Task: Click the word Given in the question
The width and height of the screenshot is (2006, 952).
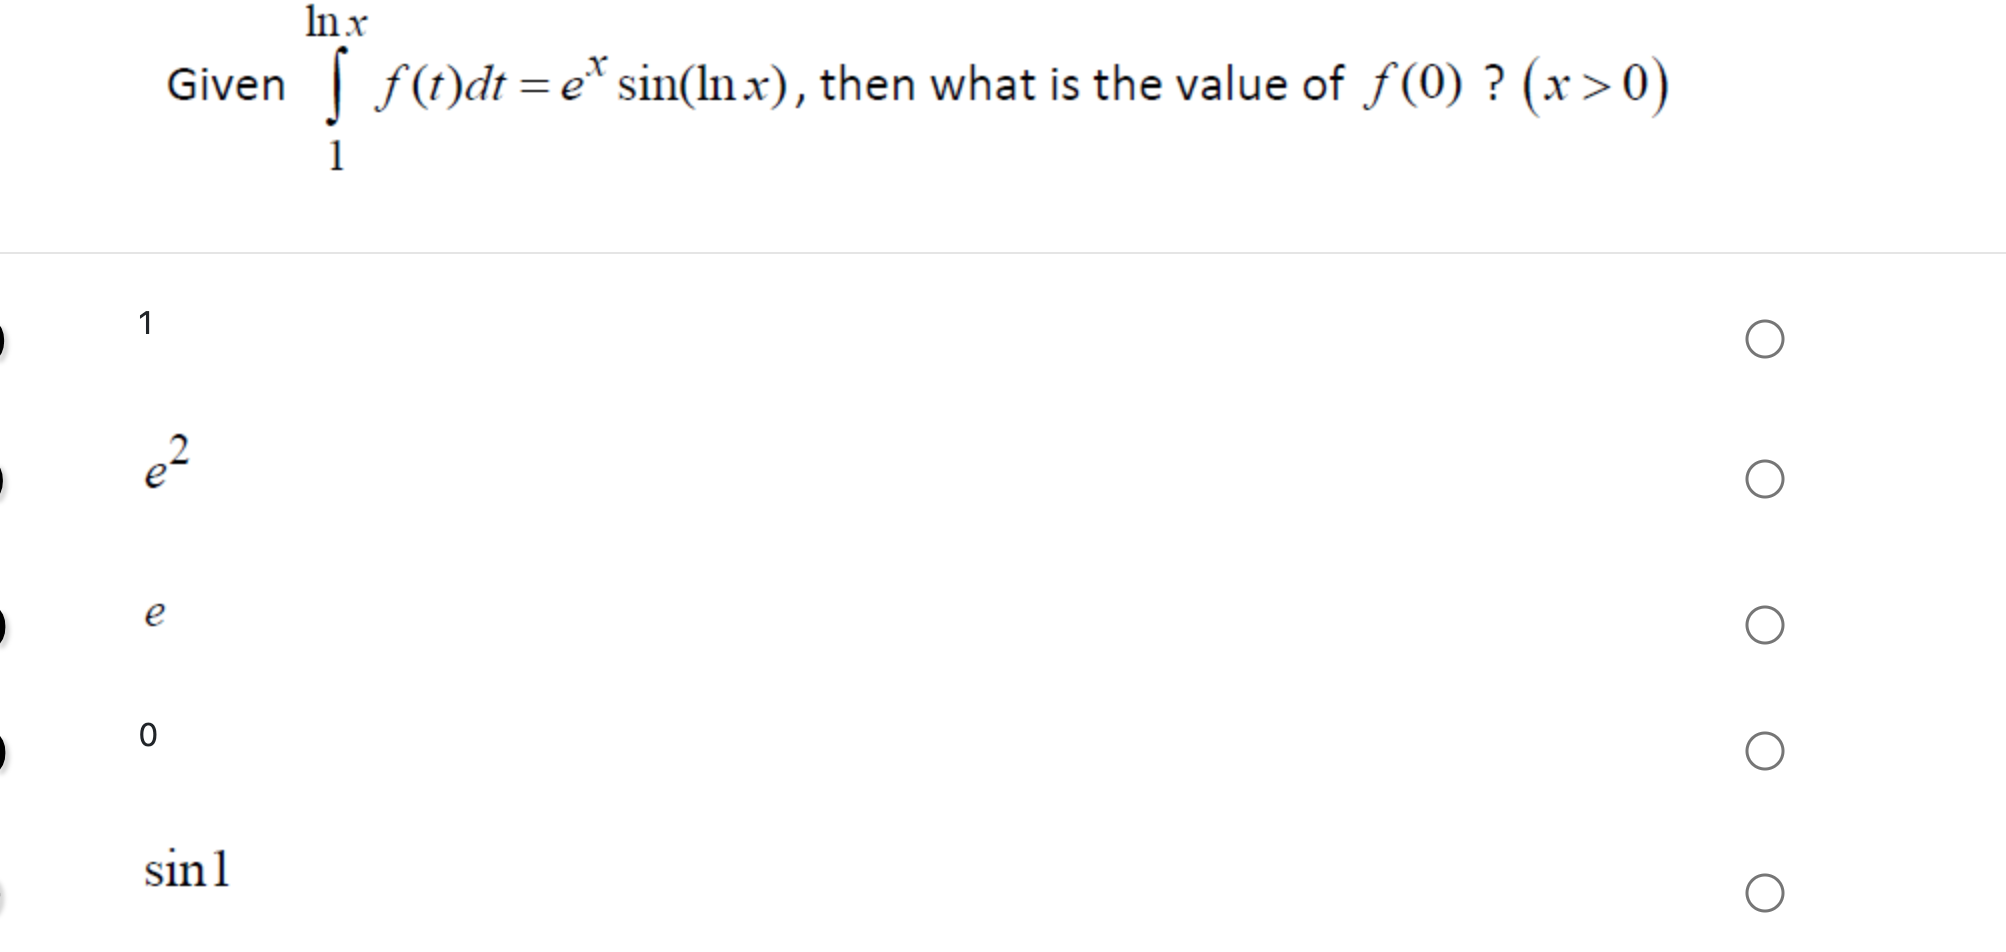Action: (228, 85)
